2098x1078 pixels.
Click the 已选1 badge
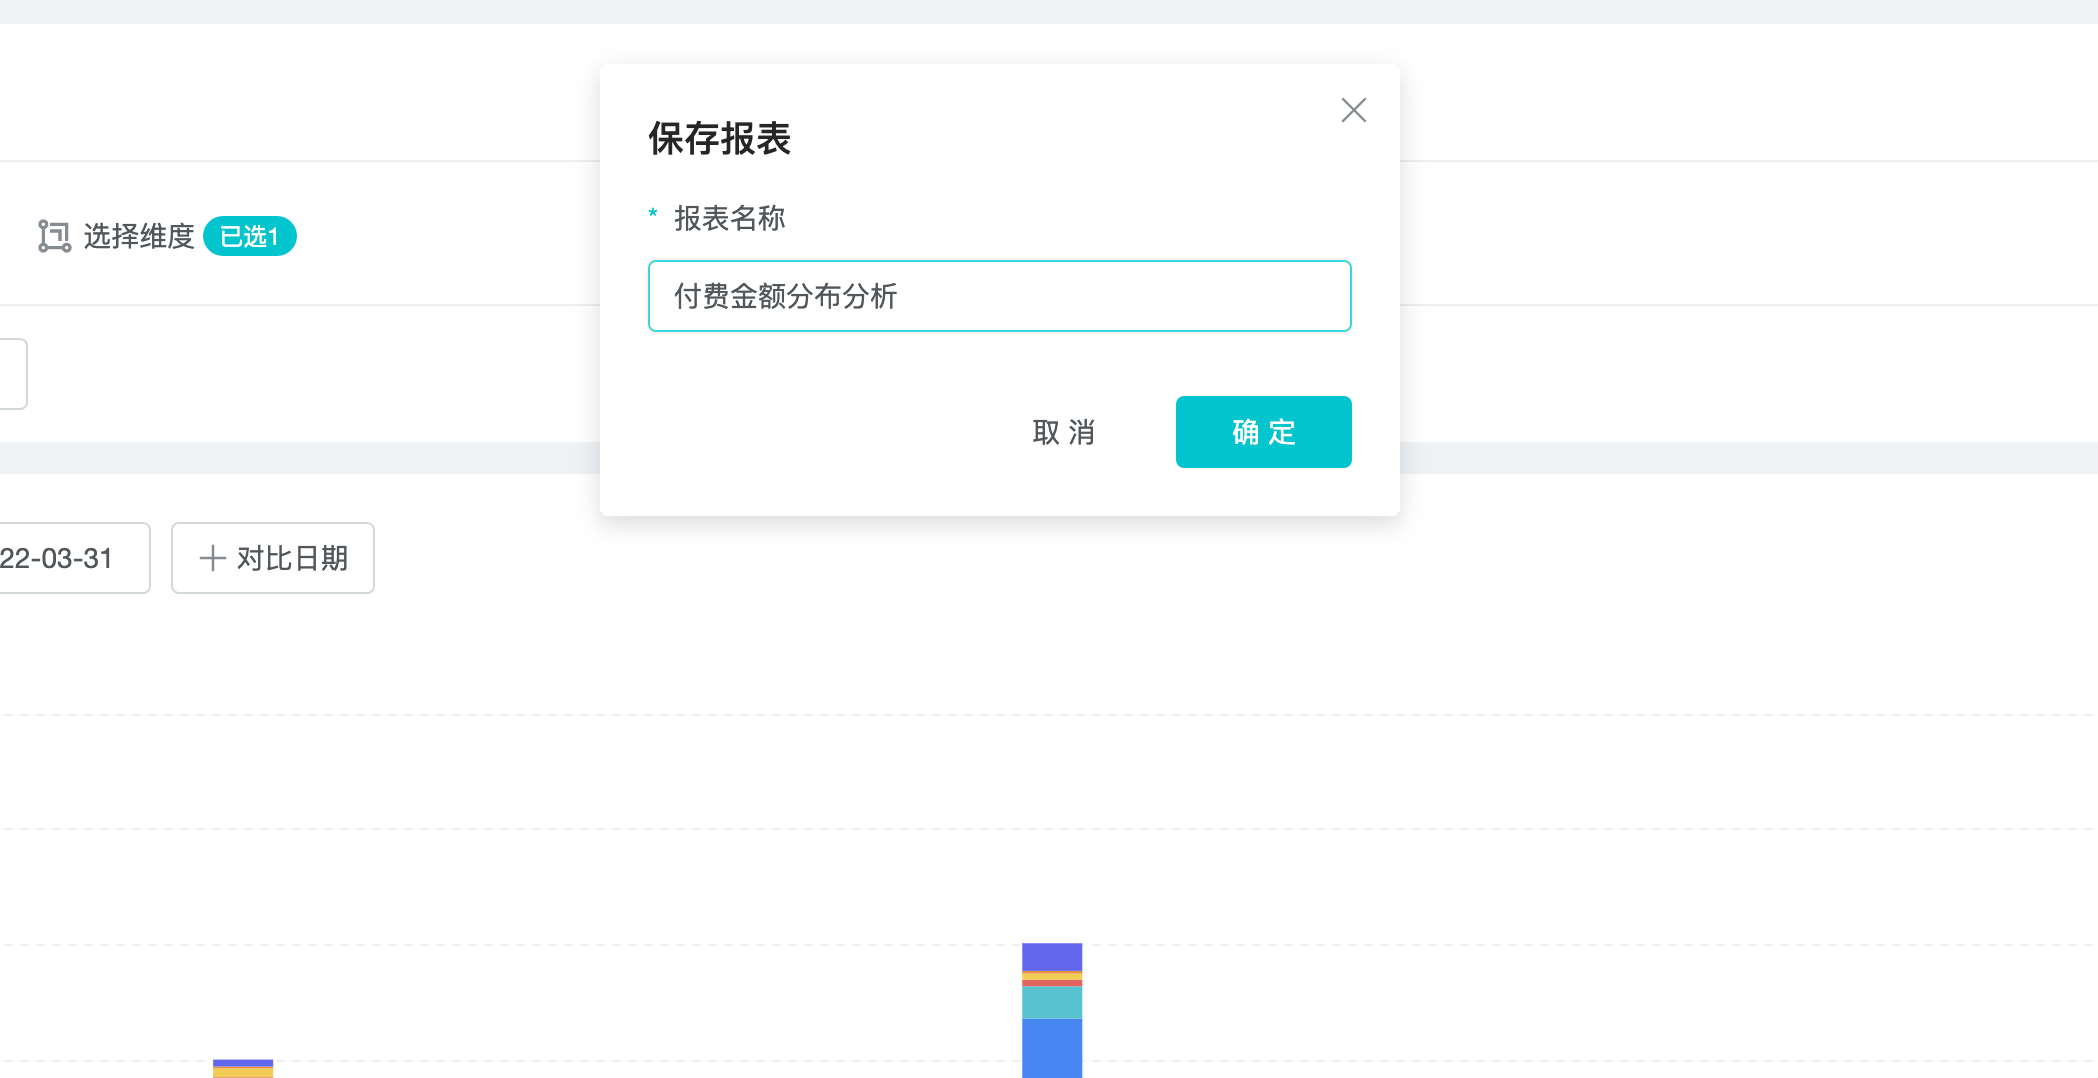pyautogui.click(x=249, y=236)
